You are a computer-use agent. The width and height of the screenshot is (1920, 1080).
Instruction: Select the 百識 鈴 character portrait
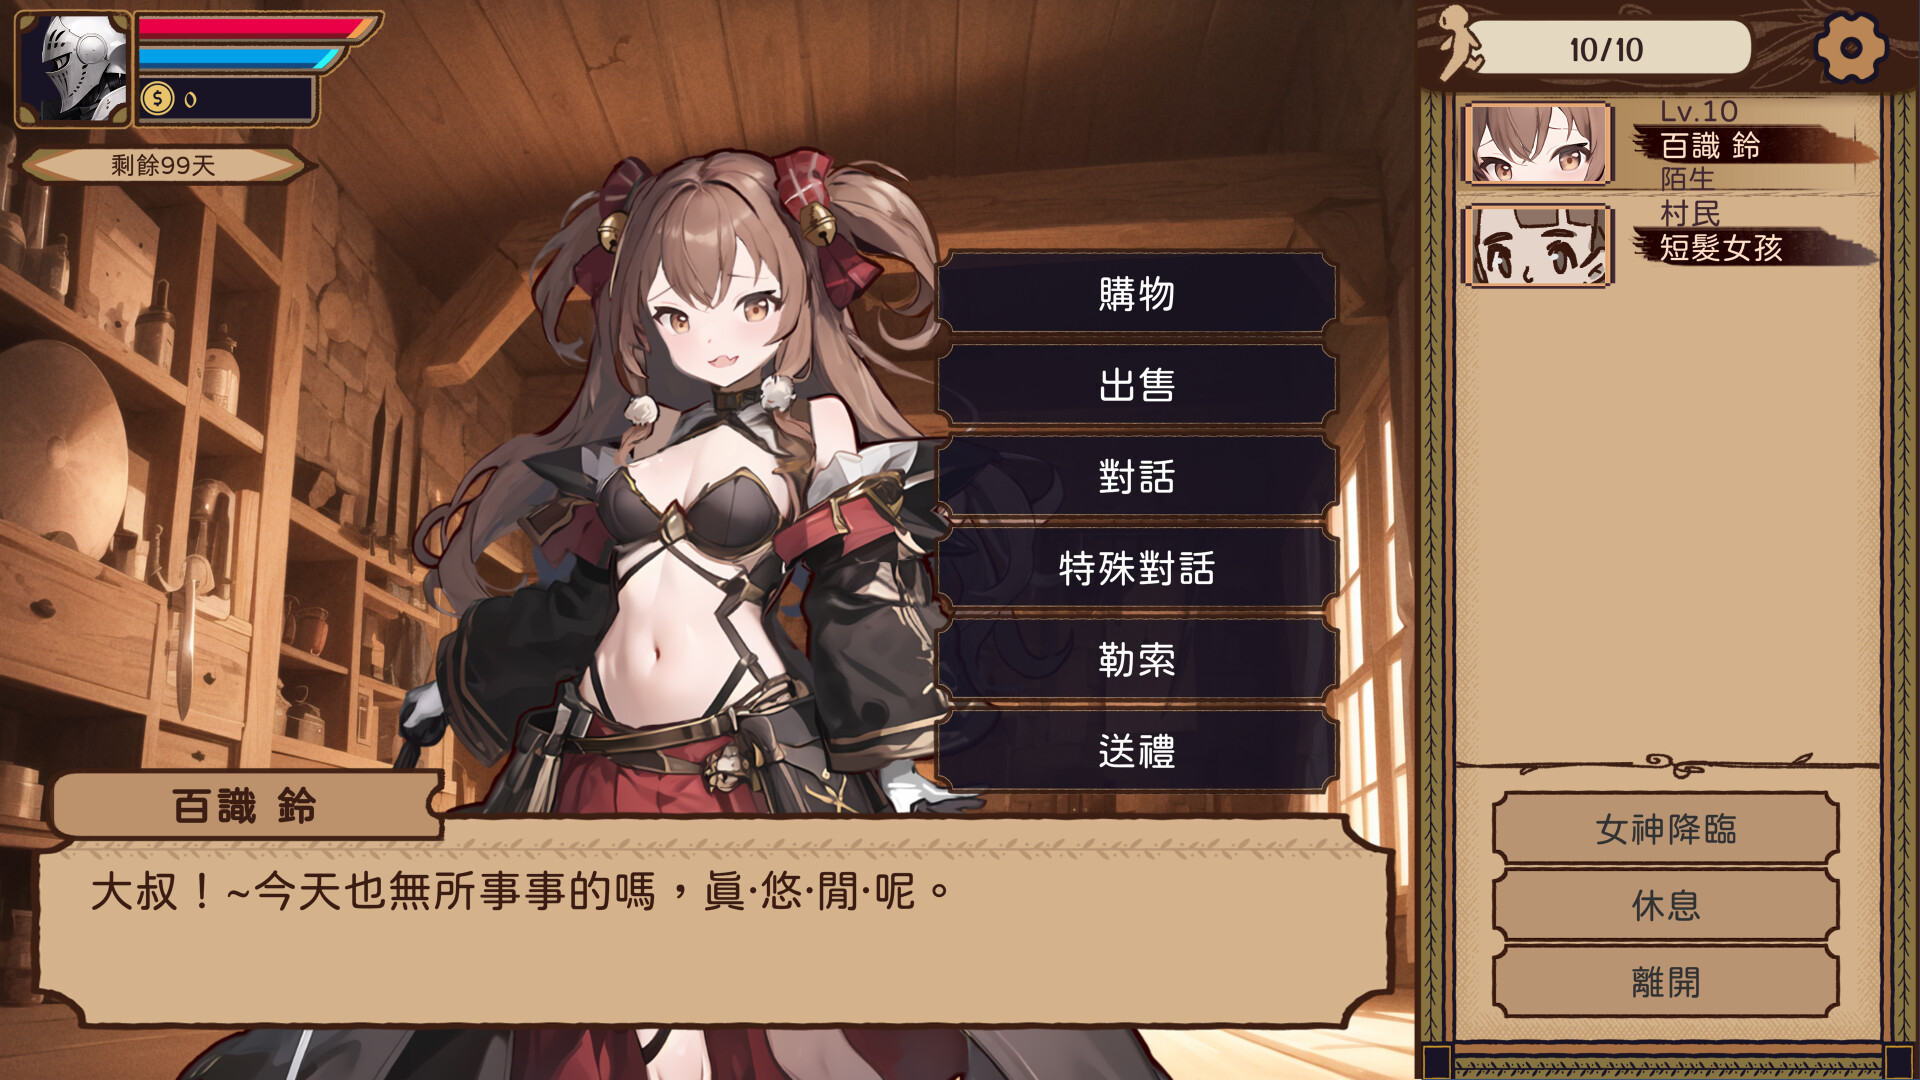(x=1537, y=144)
